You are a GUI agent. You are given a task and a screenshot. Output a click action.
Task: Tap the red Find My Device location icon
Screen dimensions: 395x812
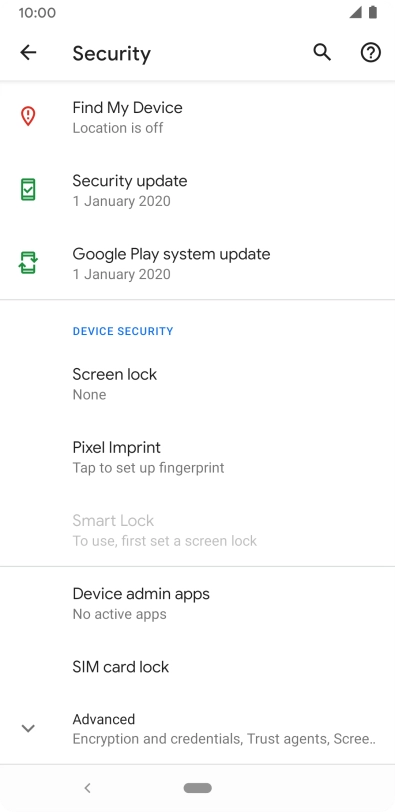click(x=28, y=116)
